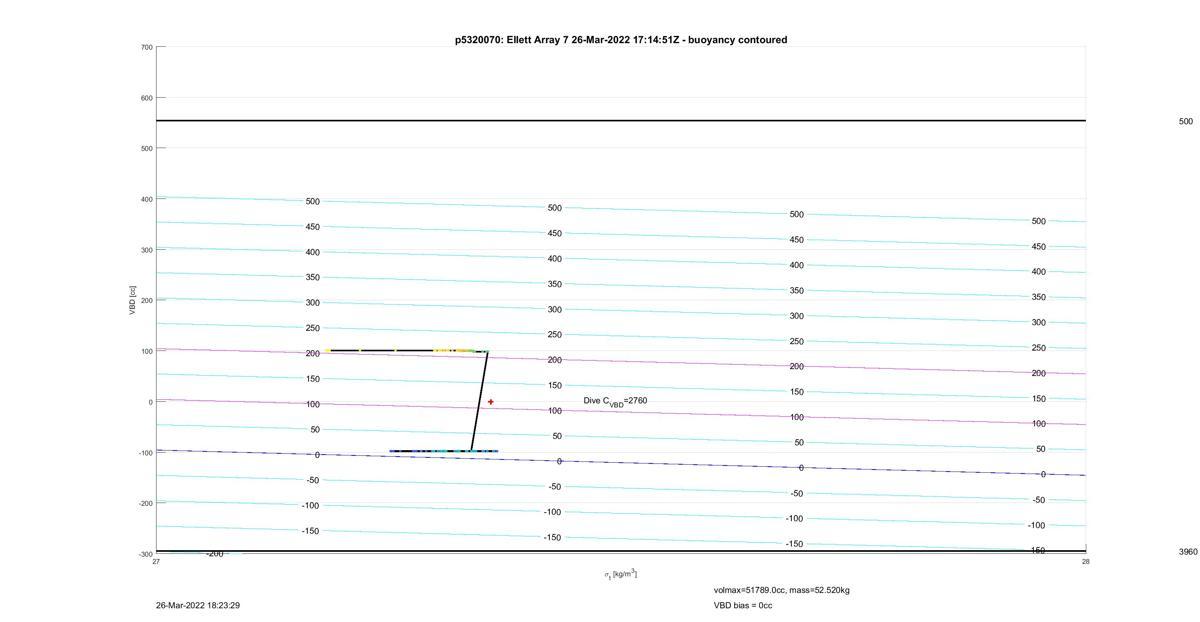Click the red plus marker on the plot
The width and height of the screenshot is (1200, 622).
[x=491, y=402]
